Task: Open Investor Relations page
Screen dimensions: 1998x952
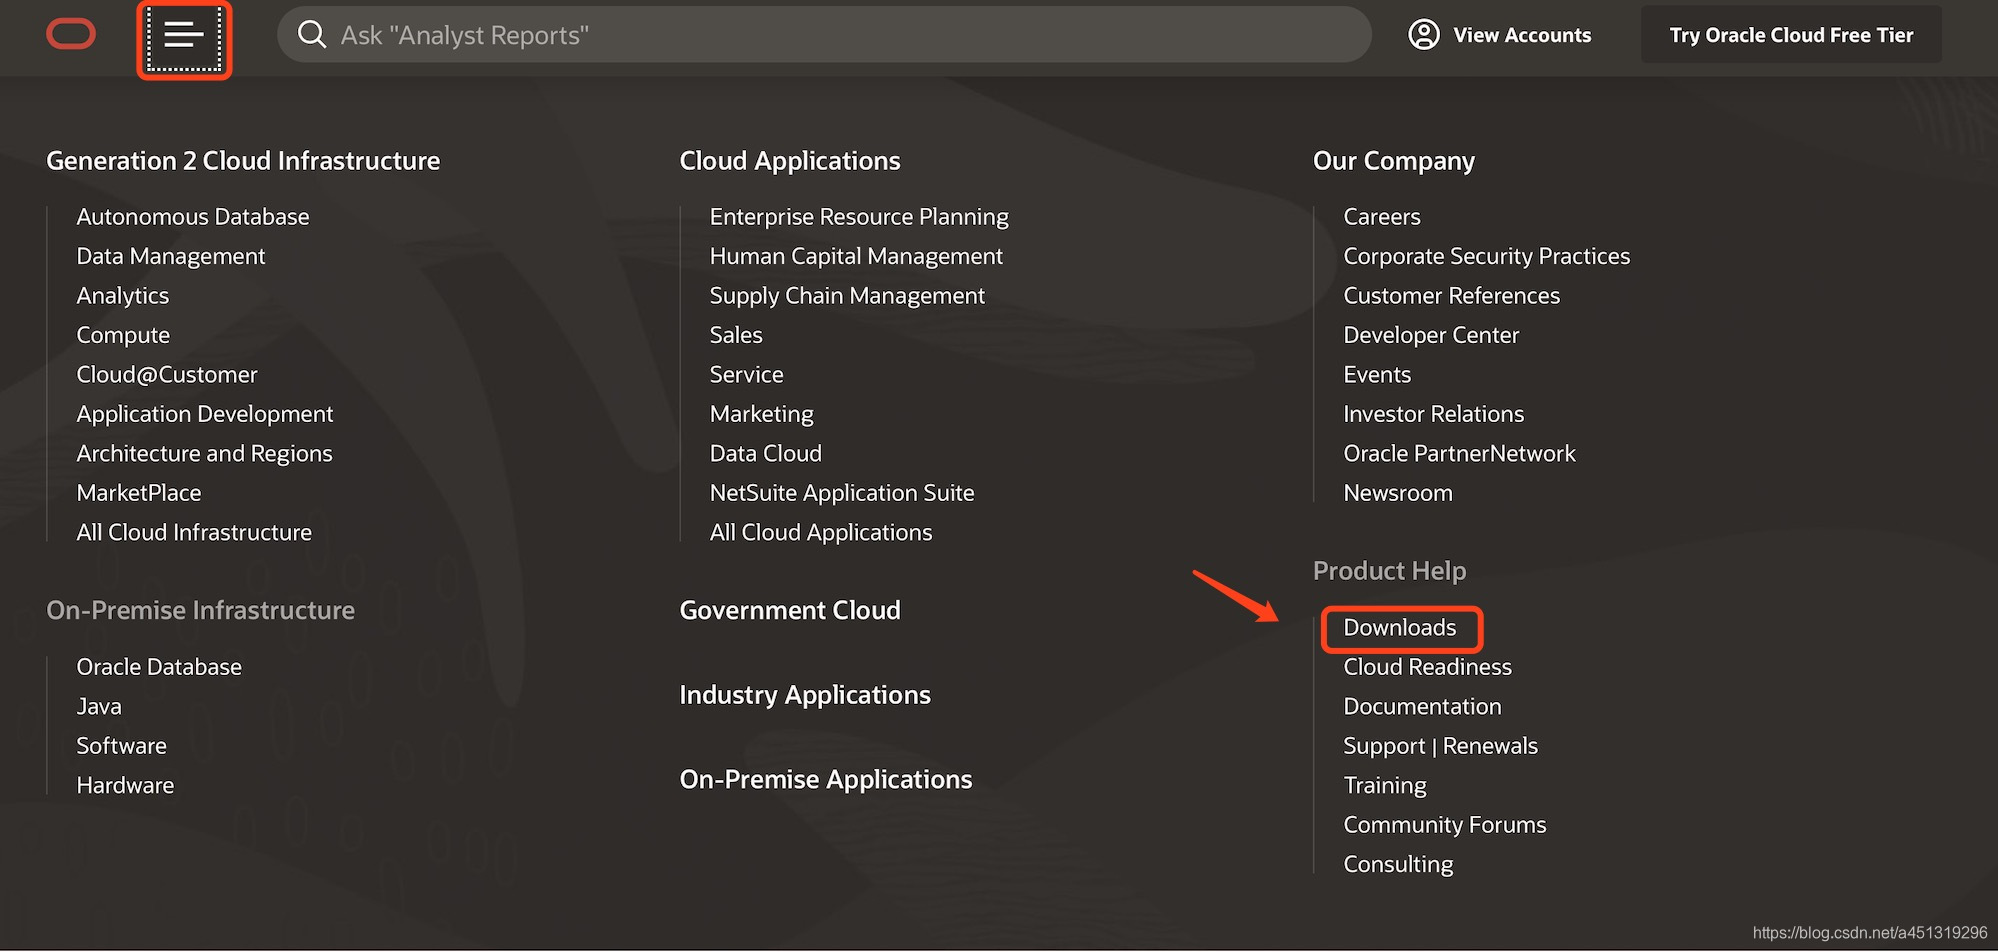Action: 1433,414
